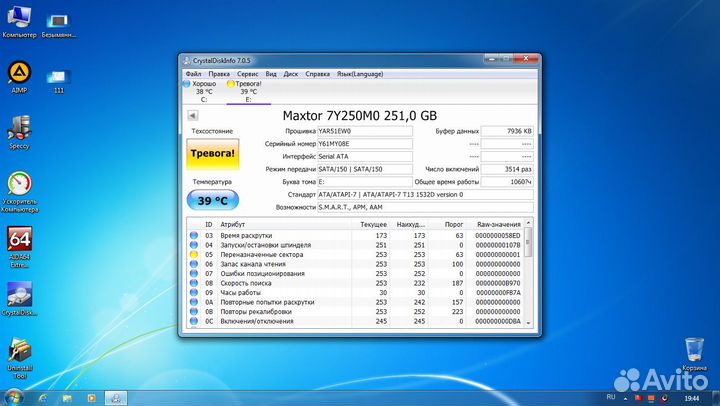Select the Переназначенные сектора row

(x=355, y=254)
